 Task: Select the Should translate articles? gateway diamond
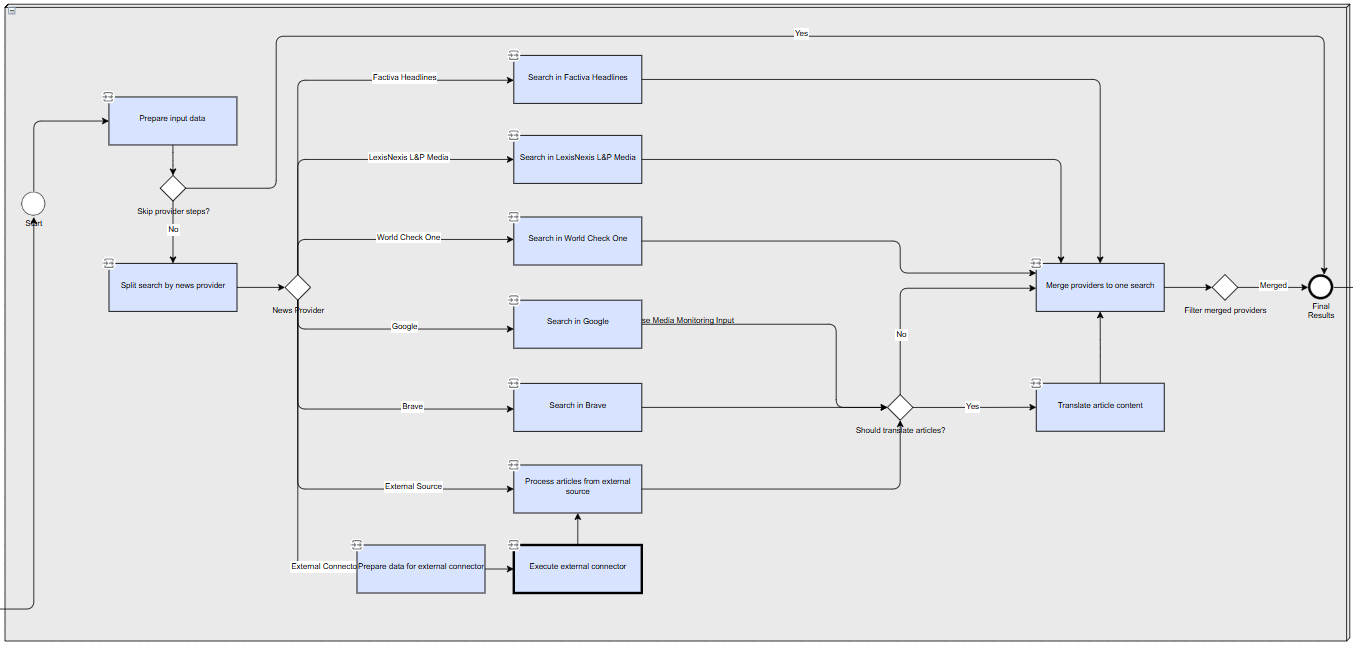(900, 407)
